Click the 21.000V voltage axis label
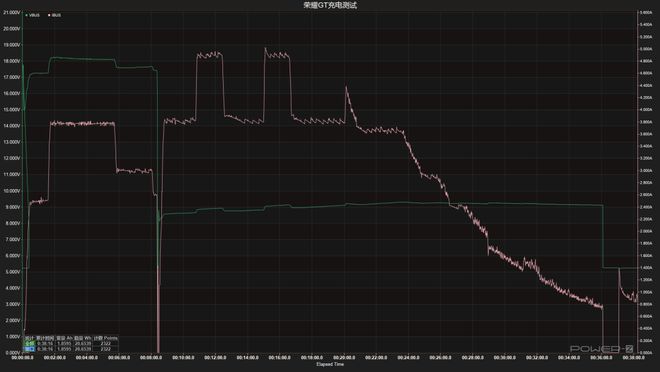 [x=11, y=13]
